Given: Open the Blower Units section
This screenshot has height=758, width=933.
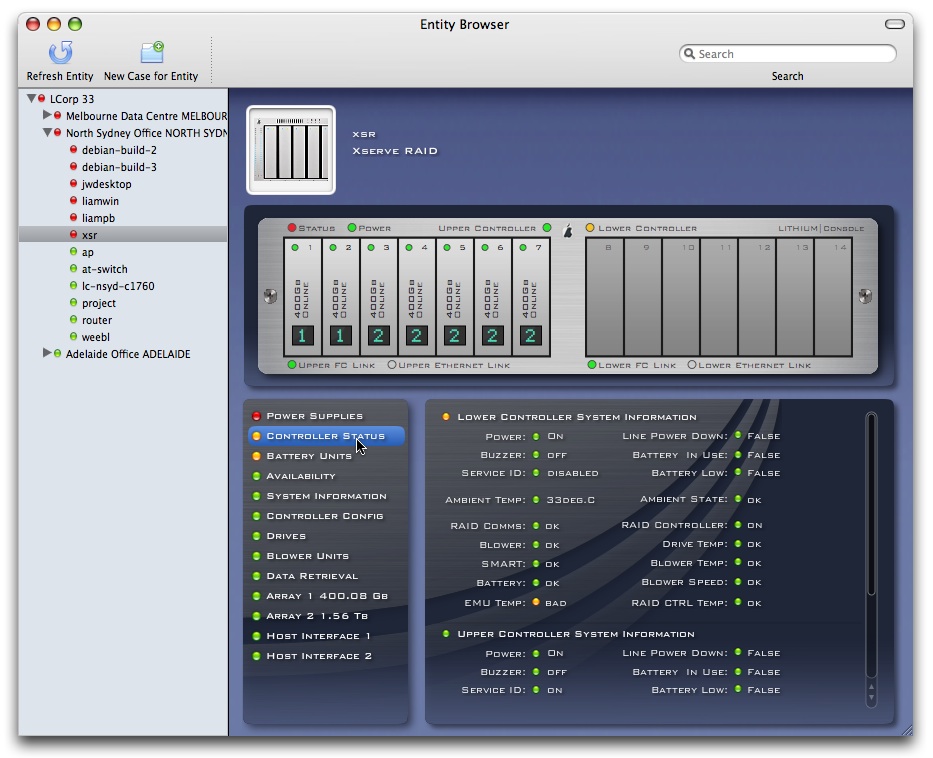Looking at the screenshot, I should [x=326, y=556].
